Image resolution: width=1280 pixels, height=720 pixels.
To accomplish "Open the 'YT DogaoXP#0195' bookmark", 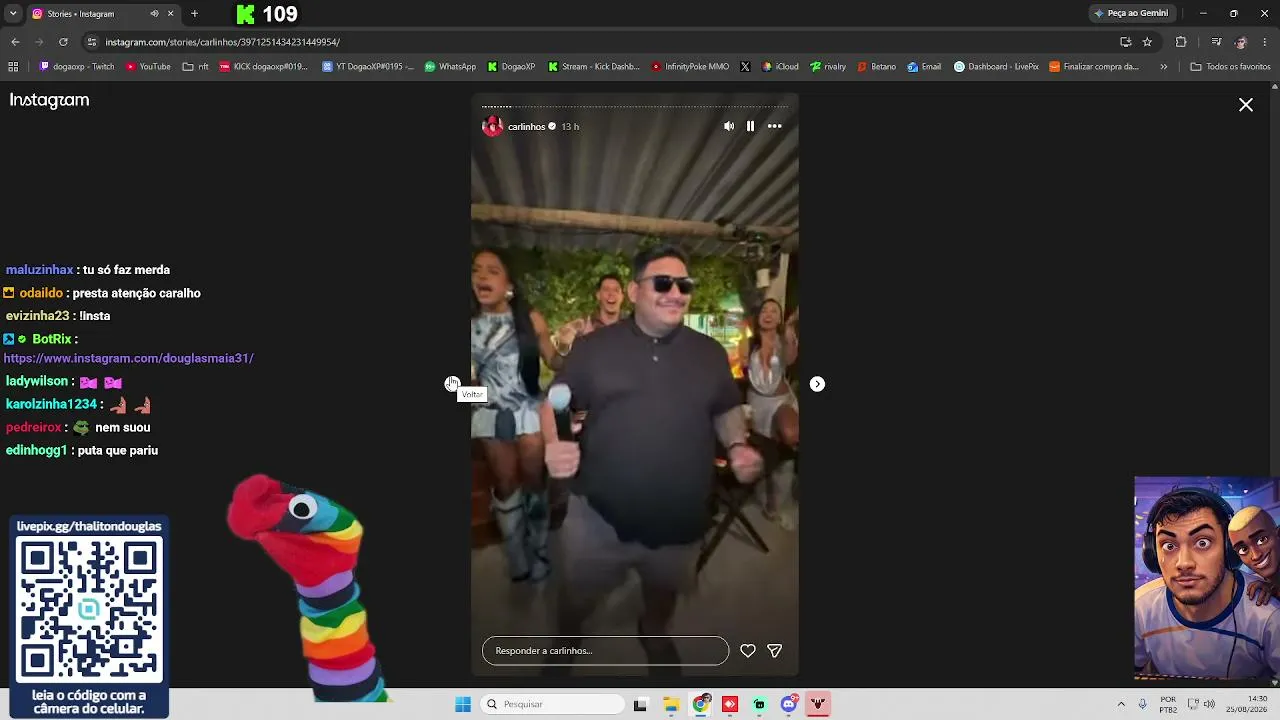I will click(x=368, y=67).
